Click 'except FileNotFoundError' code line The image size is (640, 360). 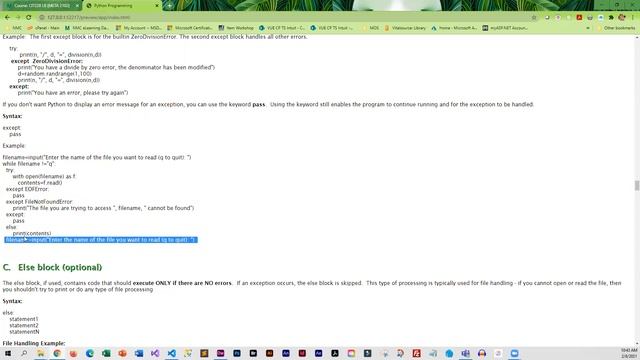[39, 202]
